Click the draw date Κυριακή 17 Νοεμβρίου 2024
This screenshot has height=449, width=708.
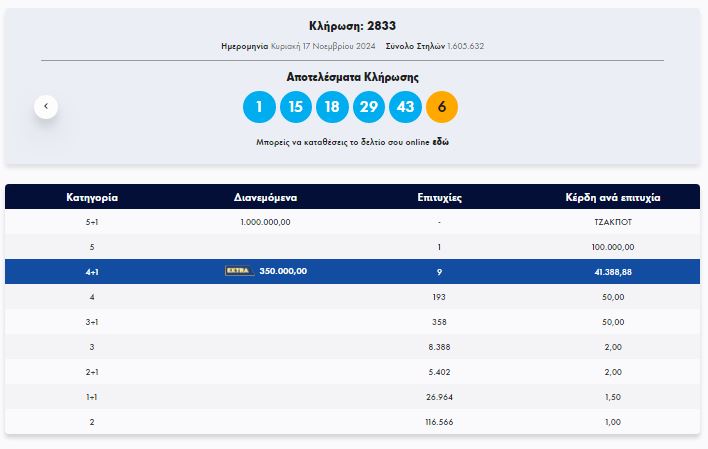(322, 47)
